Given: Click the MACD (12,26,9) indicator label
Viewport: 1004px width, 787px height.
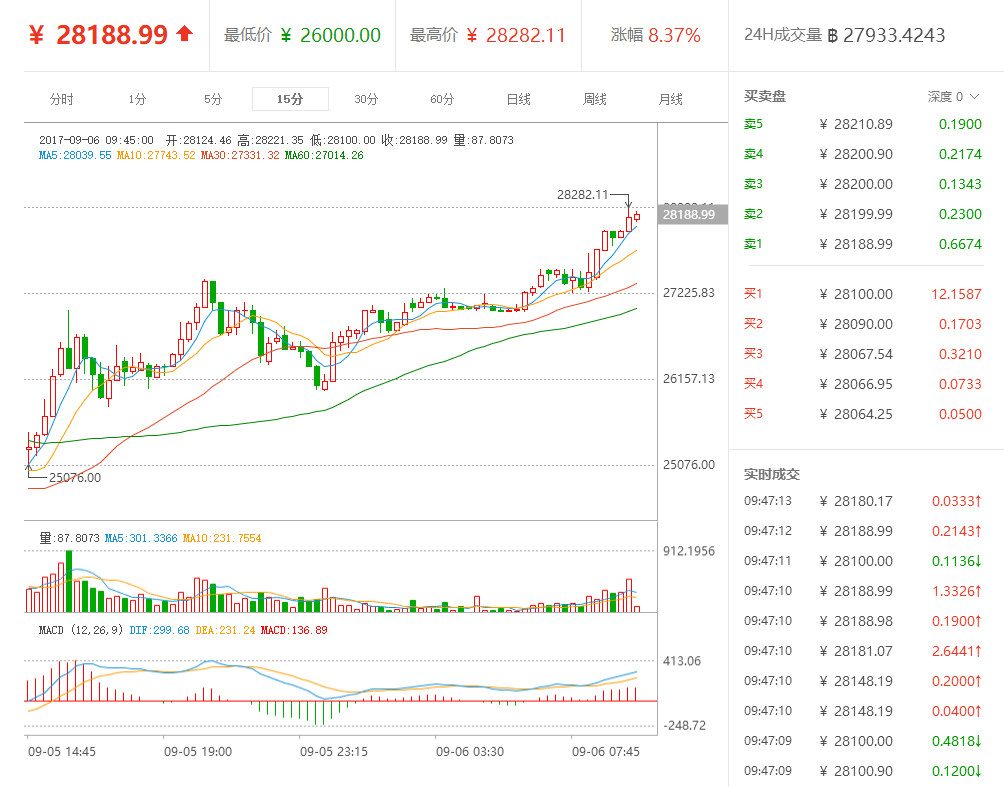Looking at the screenshot, I should [x=81, y=630].
